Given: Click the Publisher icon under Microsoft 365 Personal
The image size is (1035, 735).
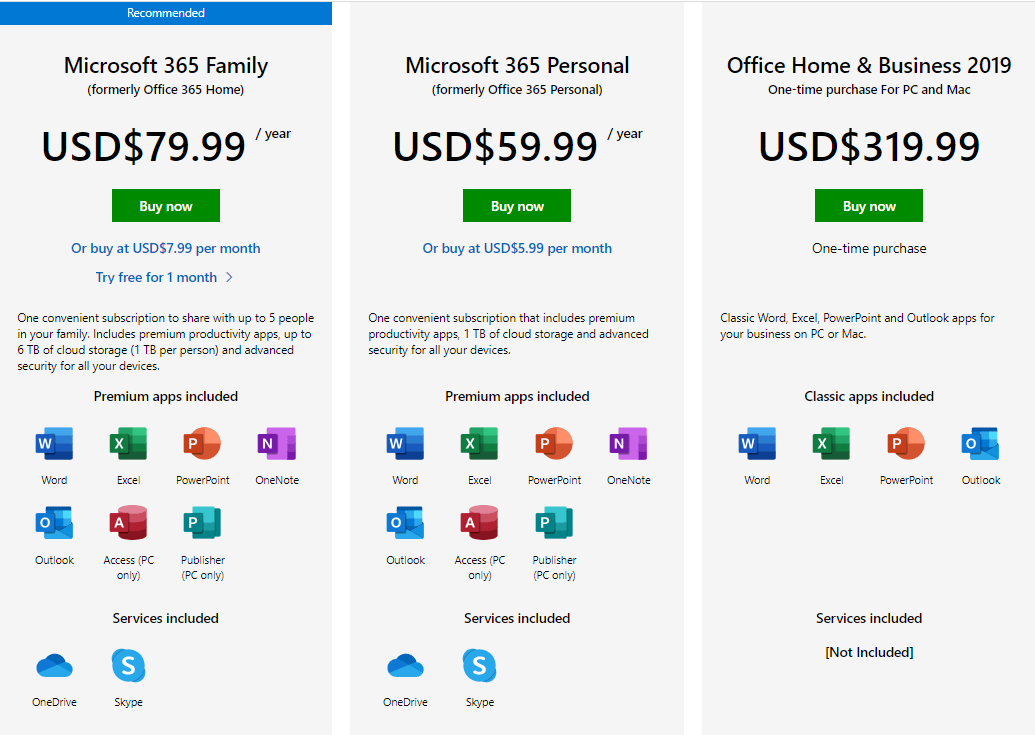Looking at the screenshot, I should (x=554, y=522).
